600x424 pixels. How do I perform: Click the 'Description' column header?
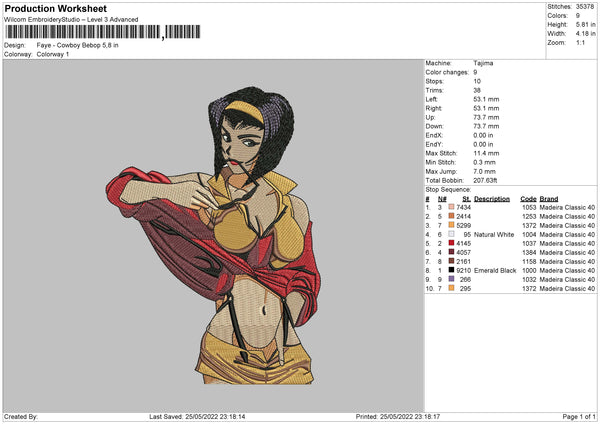492,199
